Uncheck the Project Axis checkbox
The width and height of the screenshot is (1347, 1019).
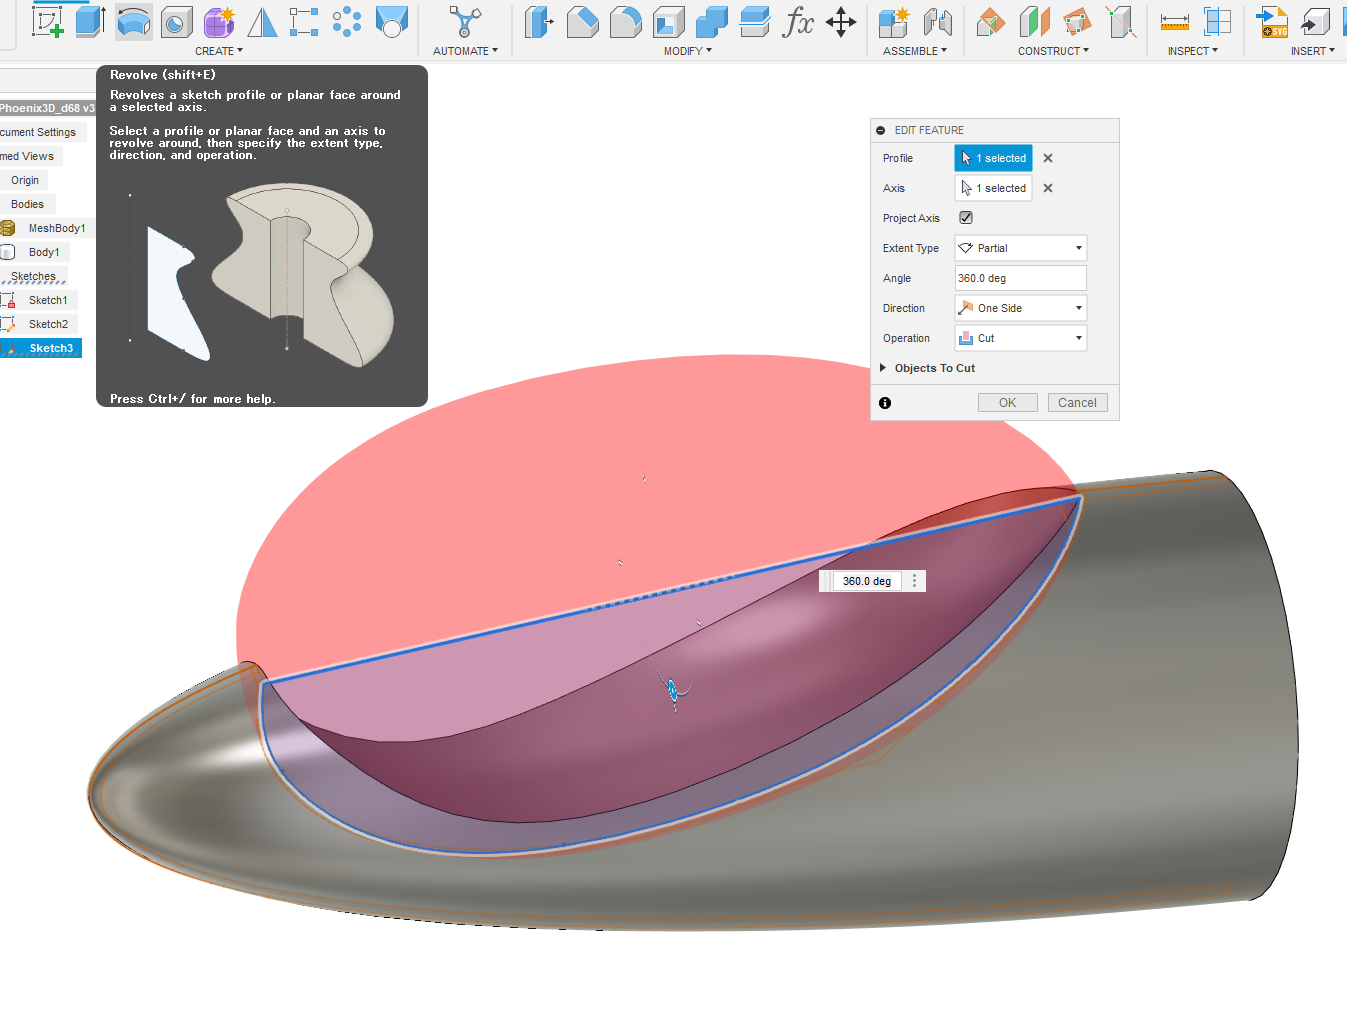pos(965,217)
